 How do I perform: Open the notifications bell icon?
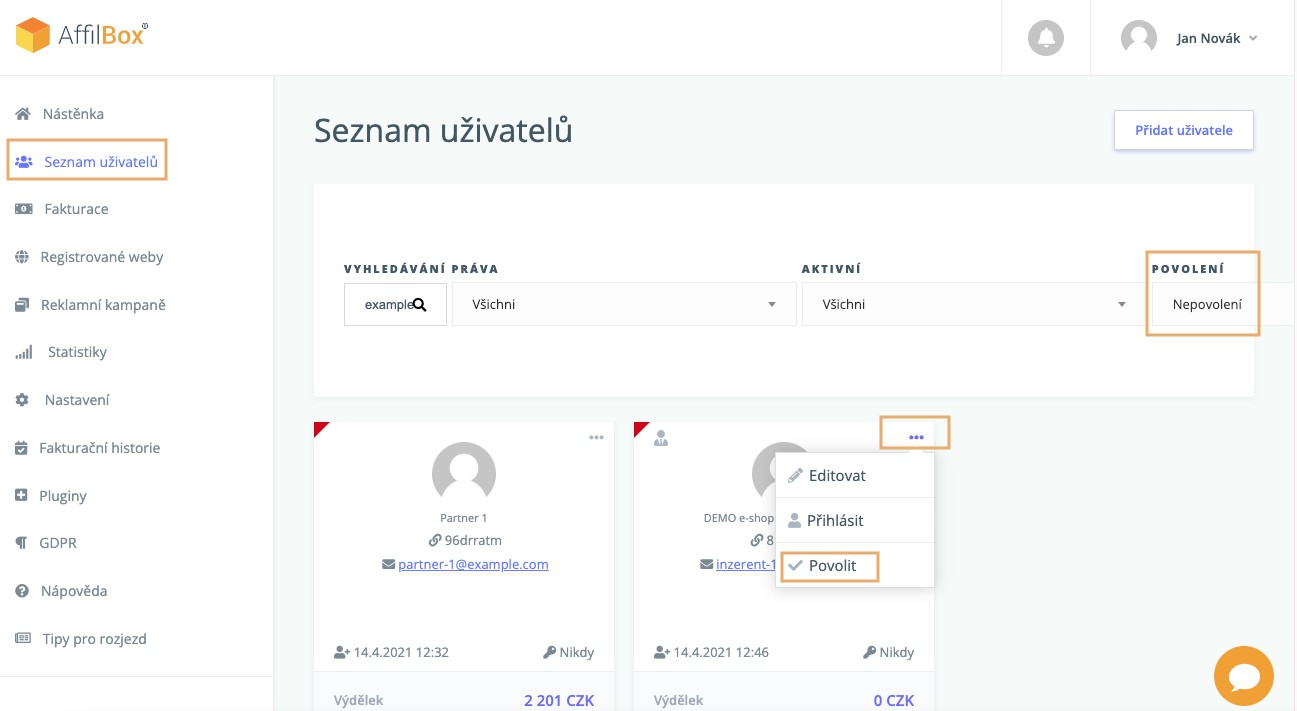[x=1046, y=38]
